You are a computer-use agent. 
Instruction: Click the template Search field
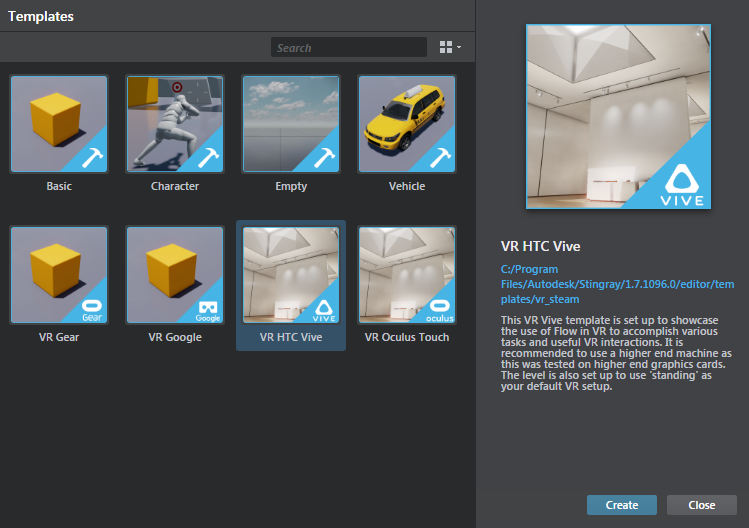click(349, 47)
